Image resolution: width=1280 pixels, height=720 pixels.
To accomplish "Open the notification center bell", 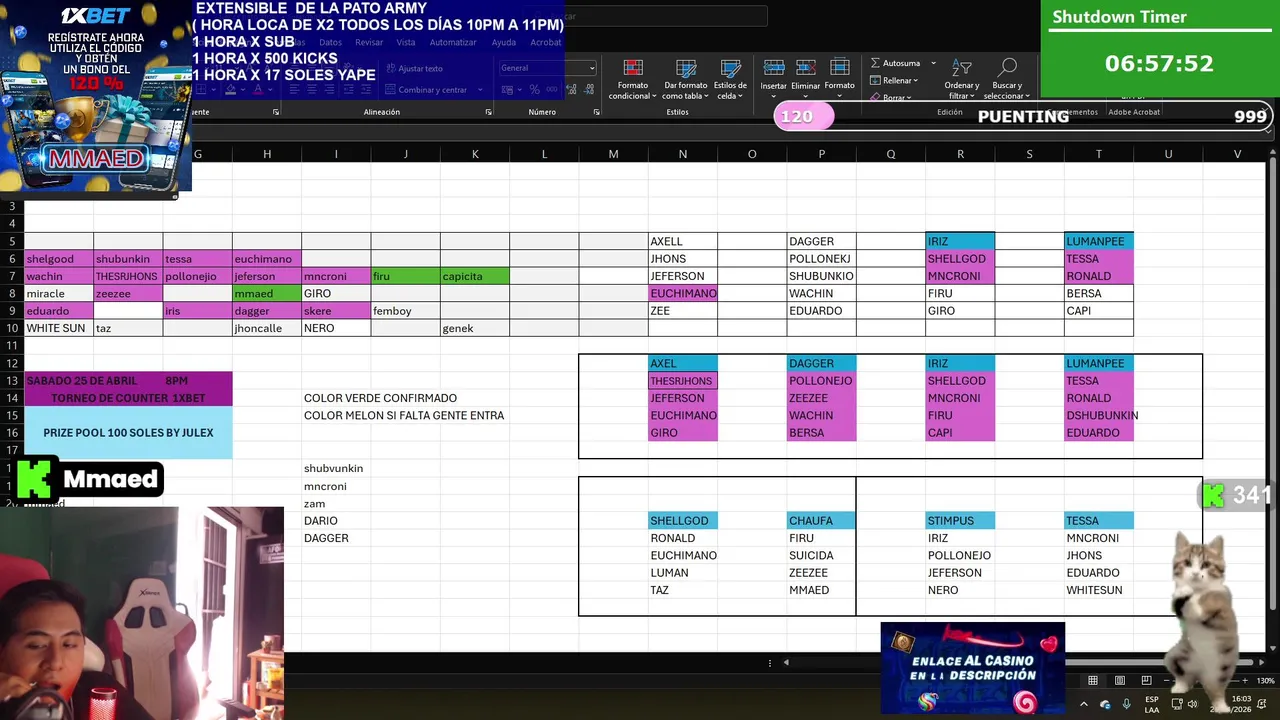I will coord(1264,704).
